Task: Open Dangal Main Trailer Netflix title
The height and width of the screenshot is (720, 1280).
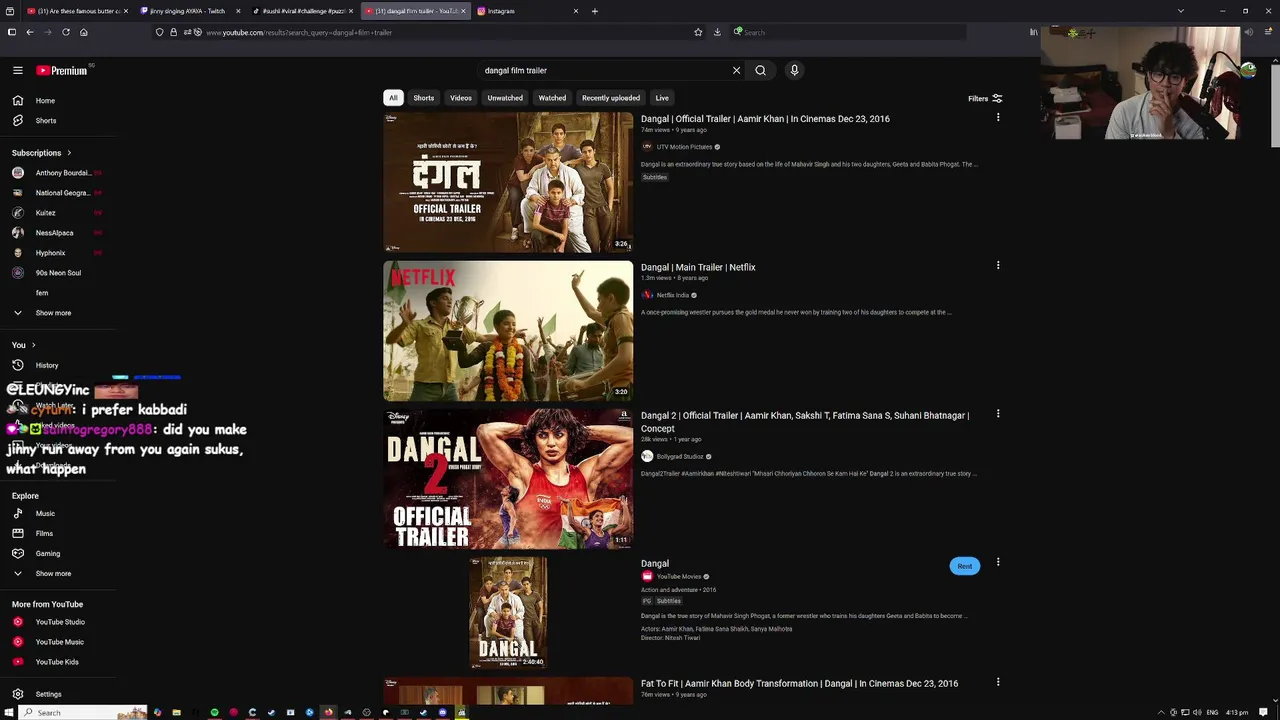Action: [x=698, y=267]
